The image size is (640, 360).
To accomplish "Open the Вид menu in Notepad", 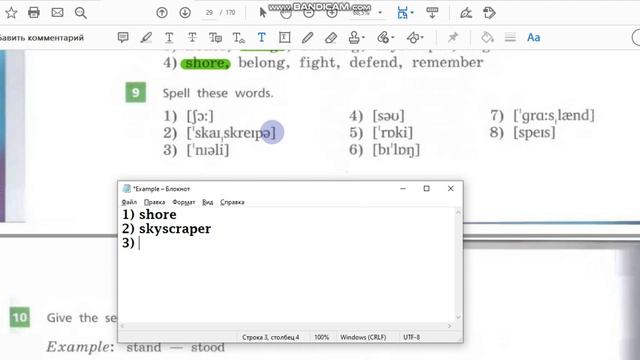I will (208, 202).
